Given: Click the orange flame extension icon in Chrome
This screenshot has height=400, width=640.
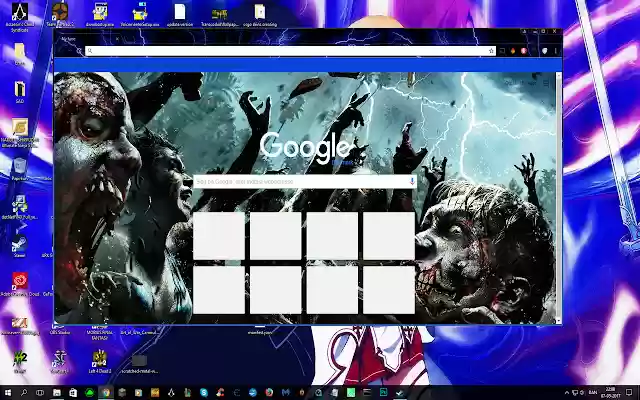Looking at the screenshot, I should [513, 51].
